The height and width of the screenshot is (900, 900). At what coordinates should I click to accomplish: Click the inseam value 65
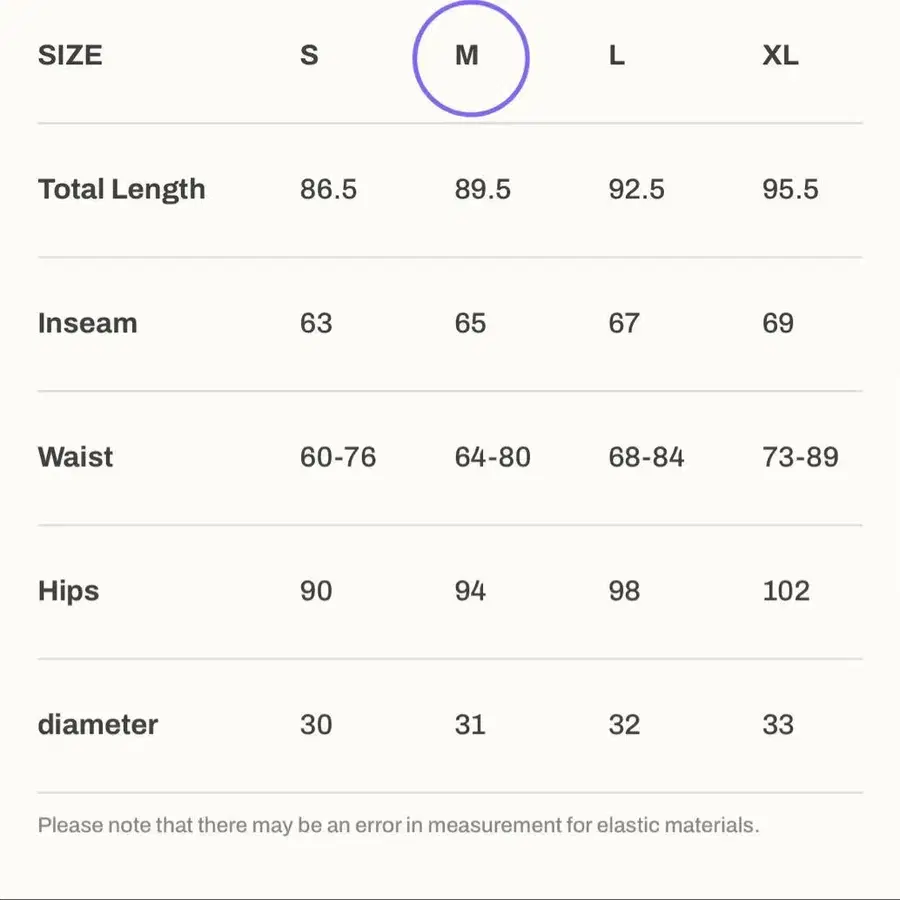pyautogui.click(x=470, y=323)
